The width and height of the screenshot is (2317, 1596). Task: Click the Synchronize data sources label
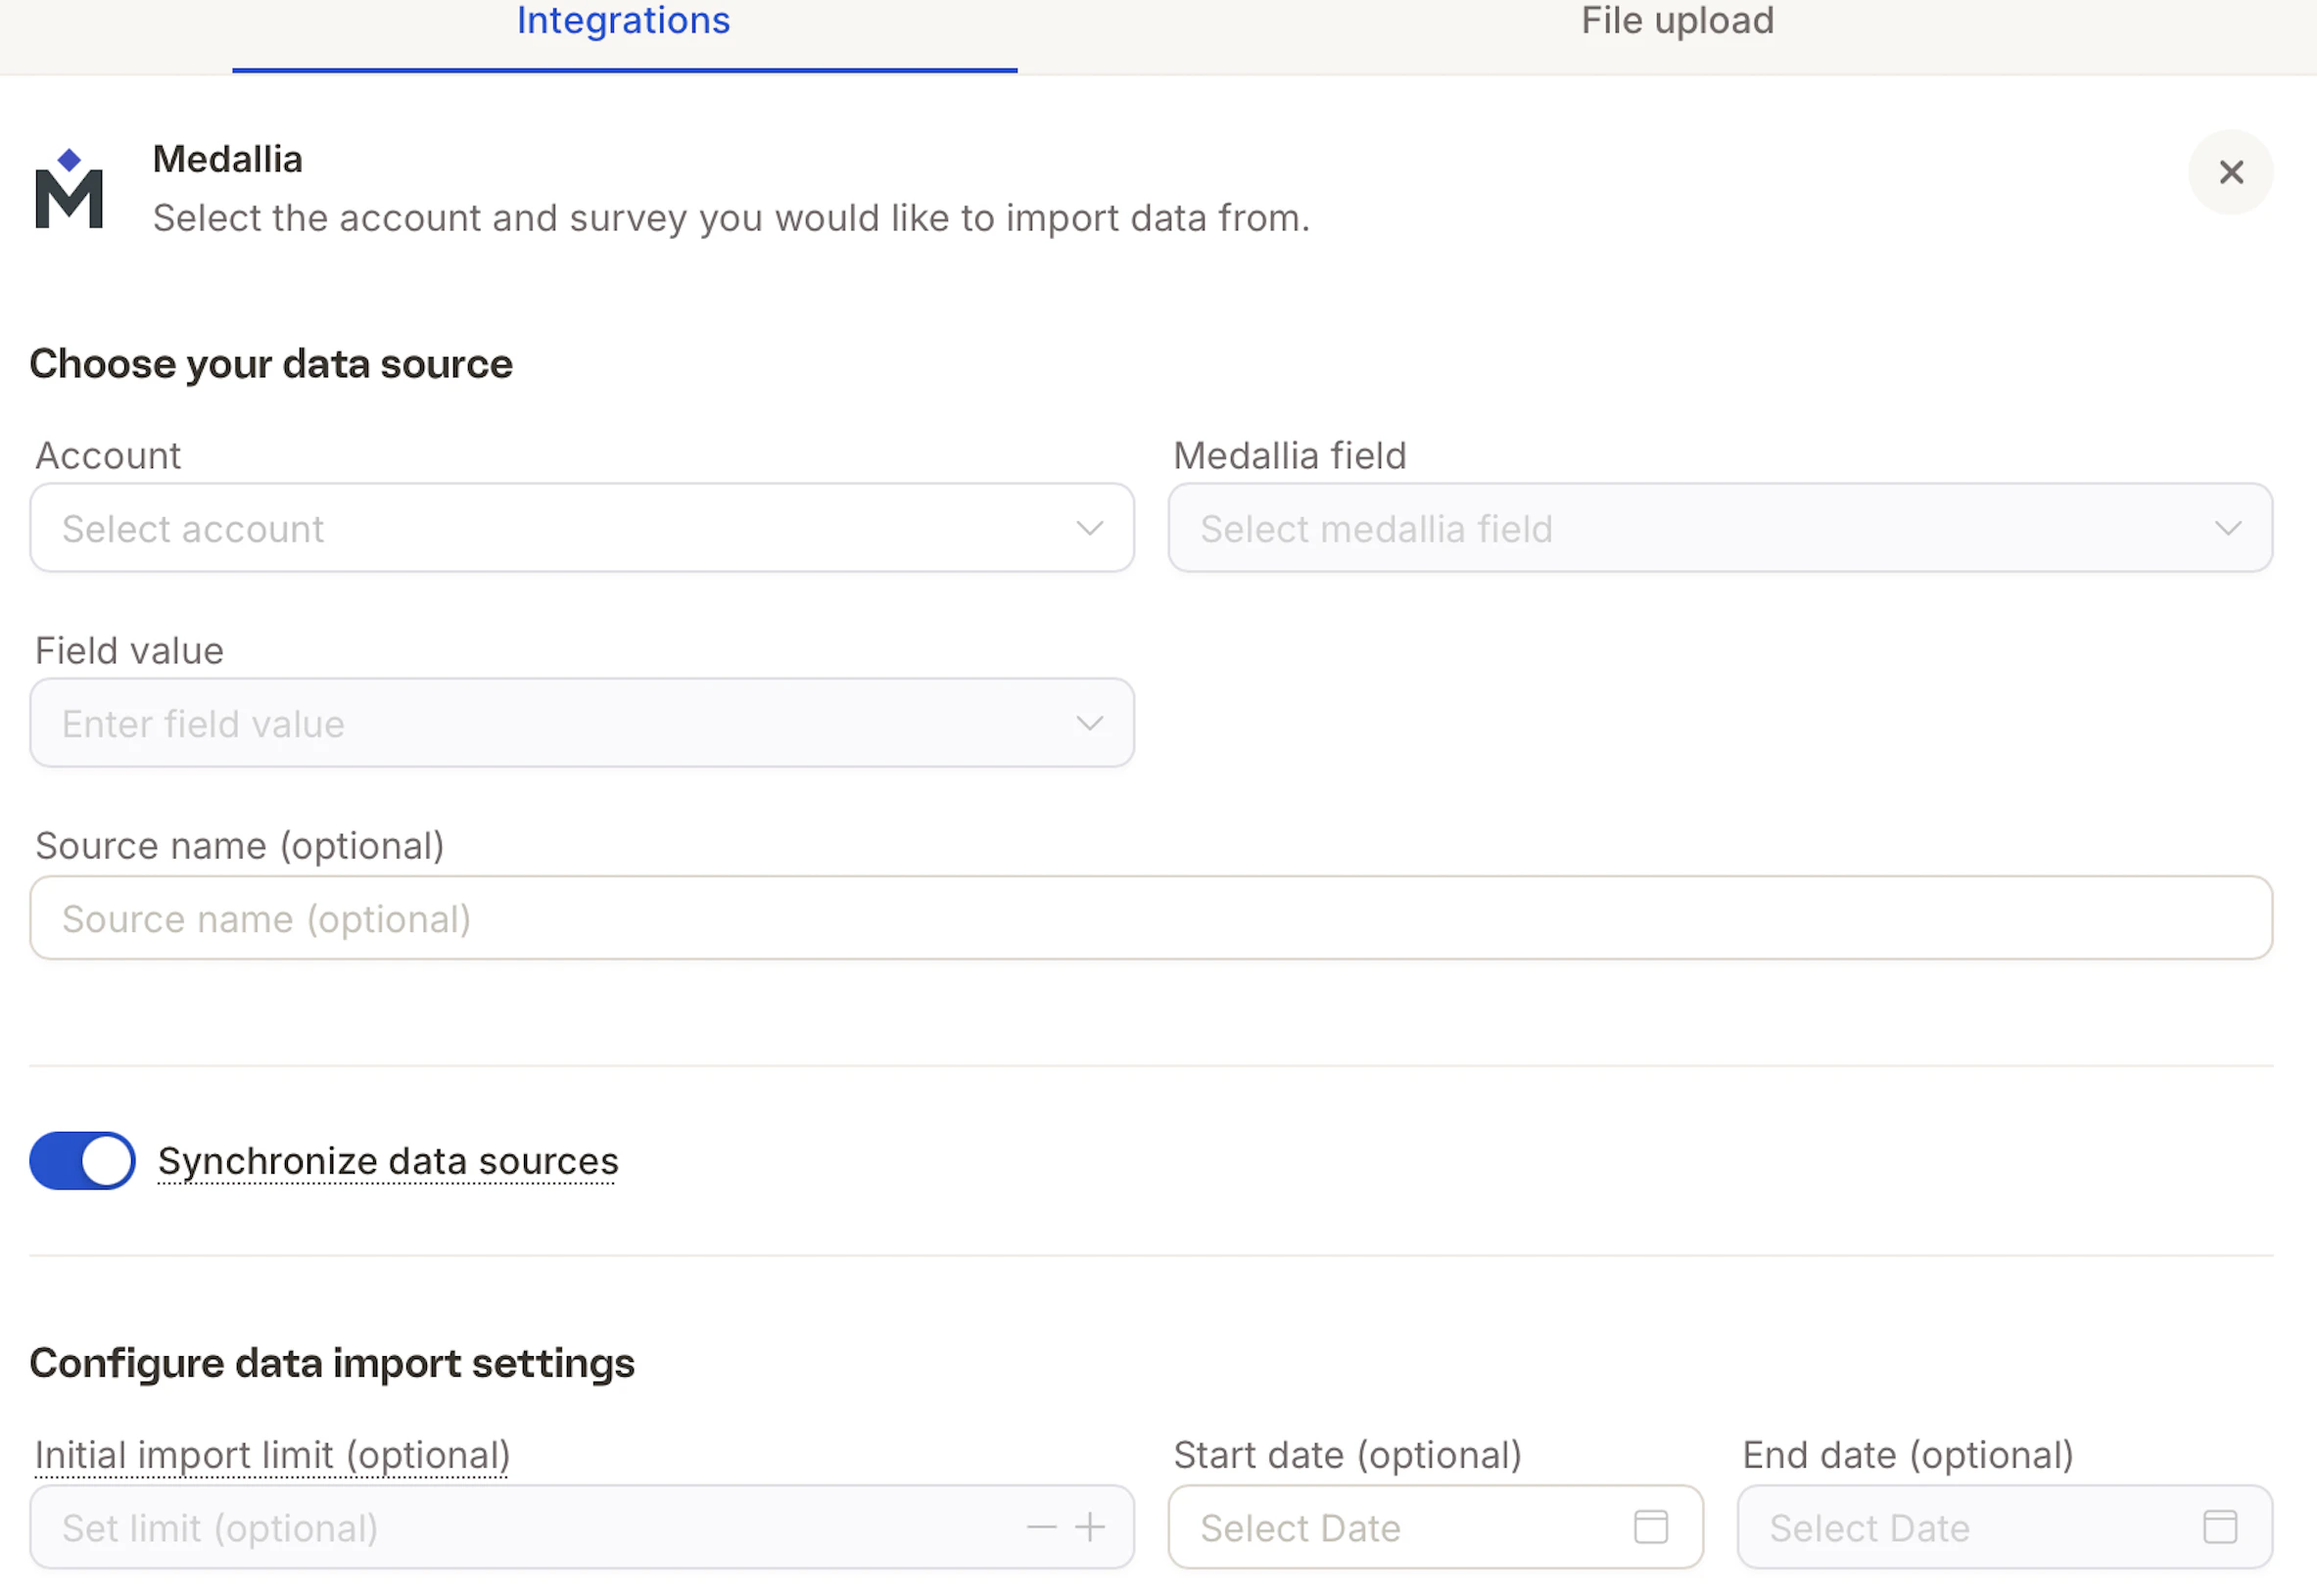(388, 1161)
